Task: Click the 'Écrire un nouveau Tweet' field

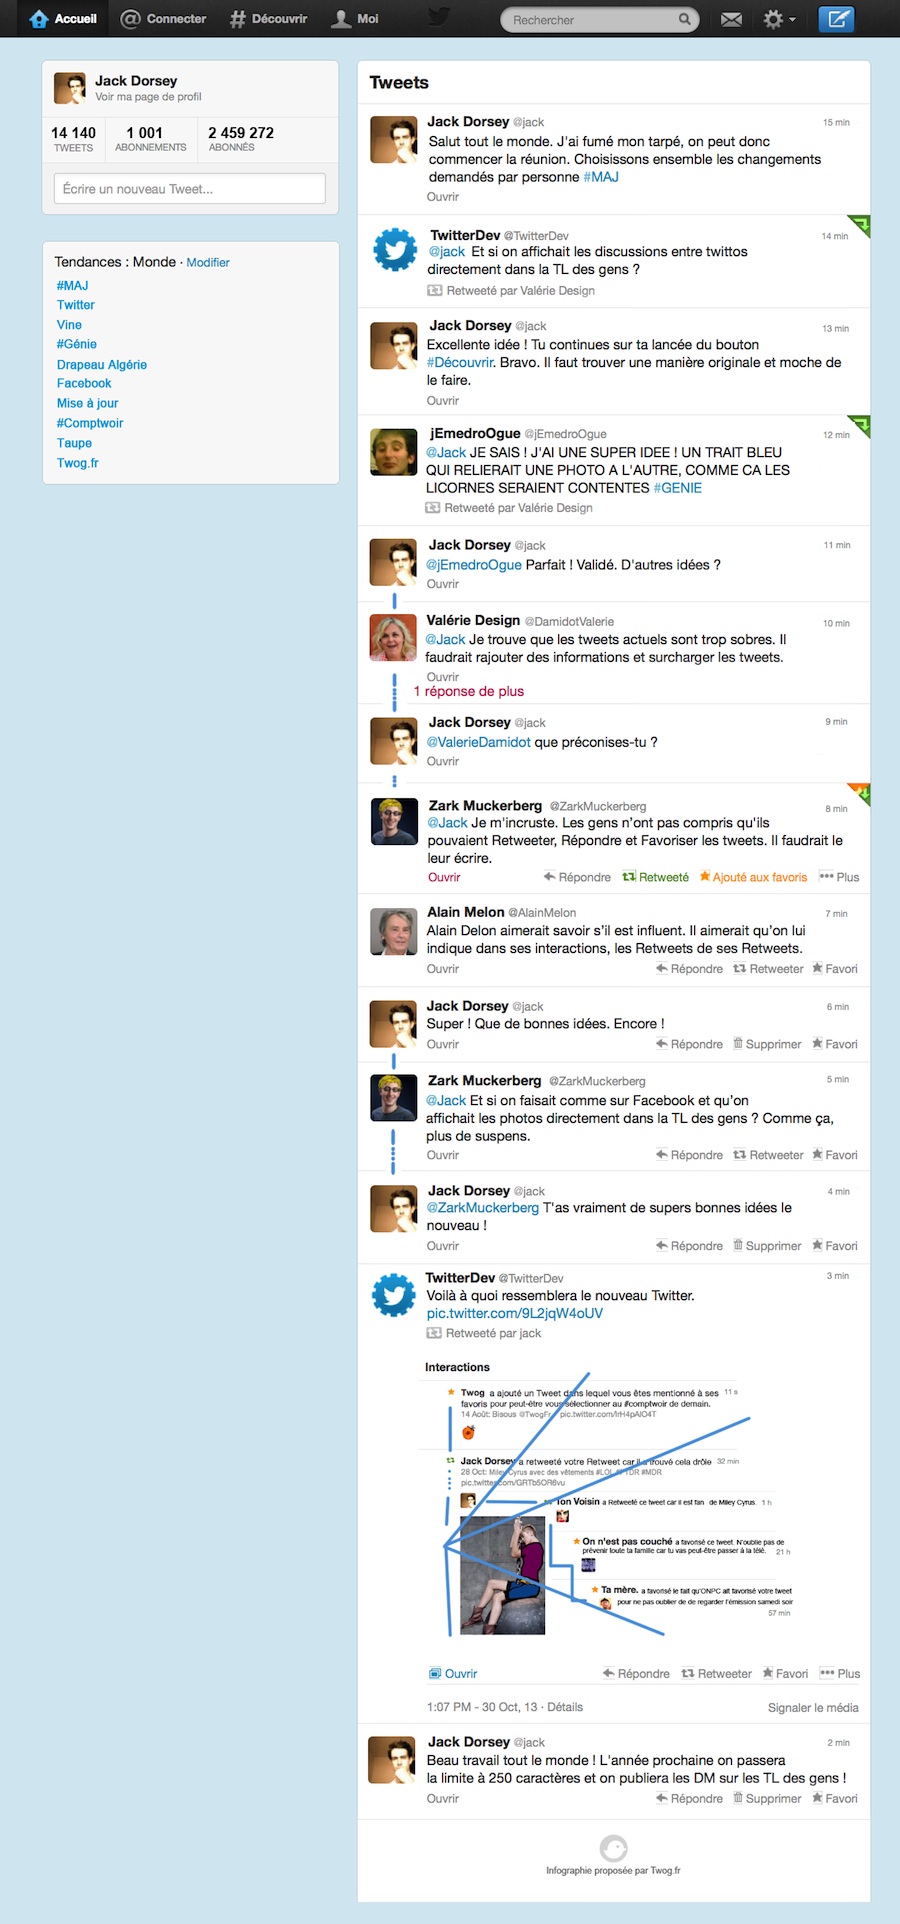Action: click(190, 189)
